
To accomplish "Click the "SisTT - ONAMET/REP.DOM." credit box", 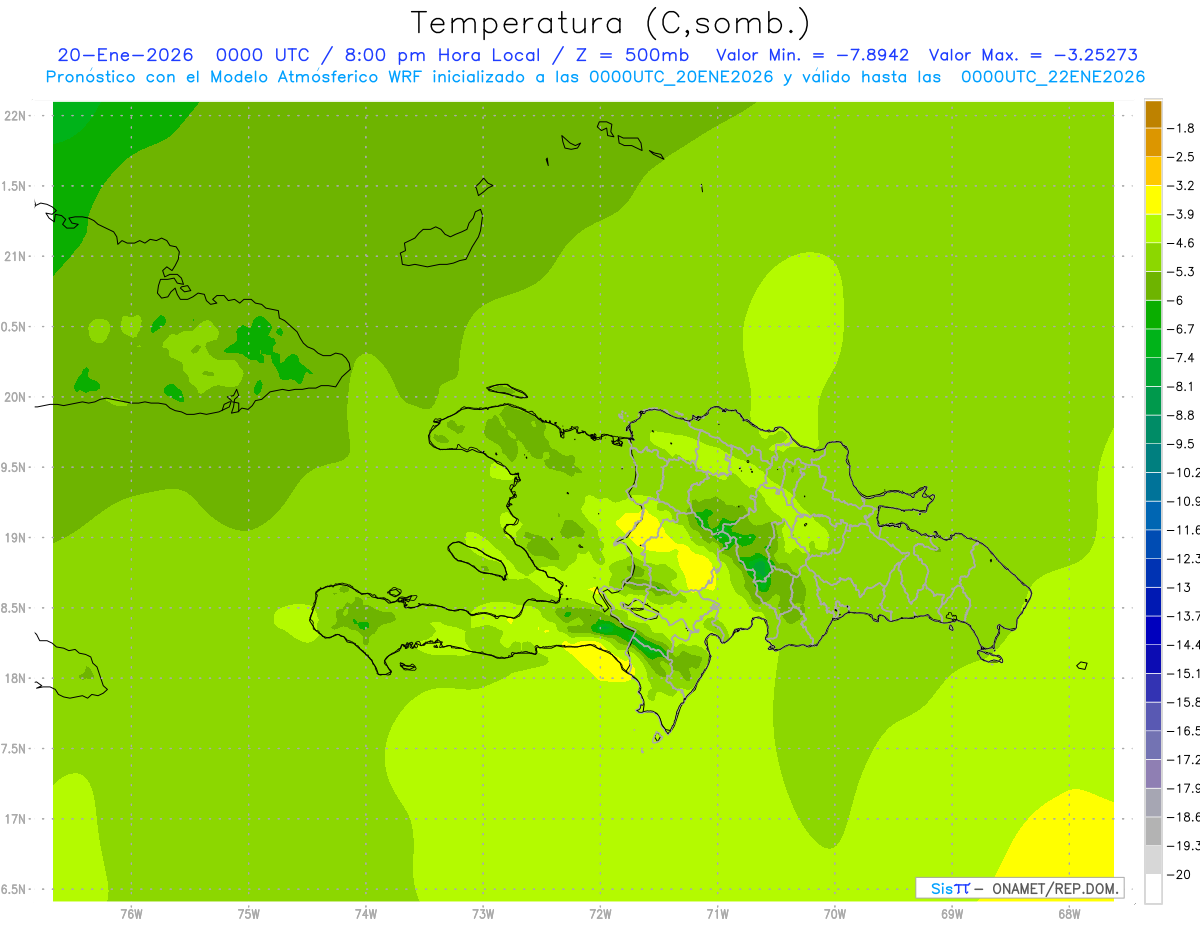I will click(x=1020, y=888).
